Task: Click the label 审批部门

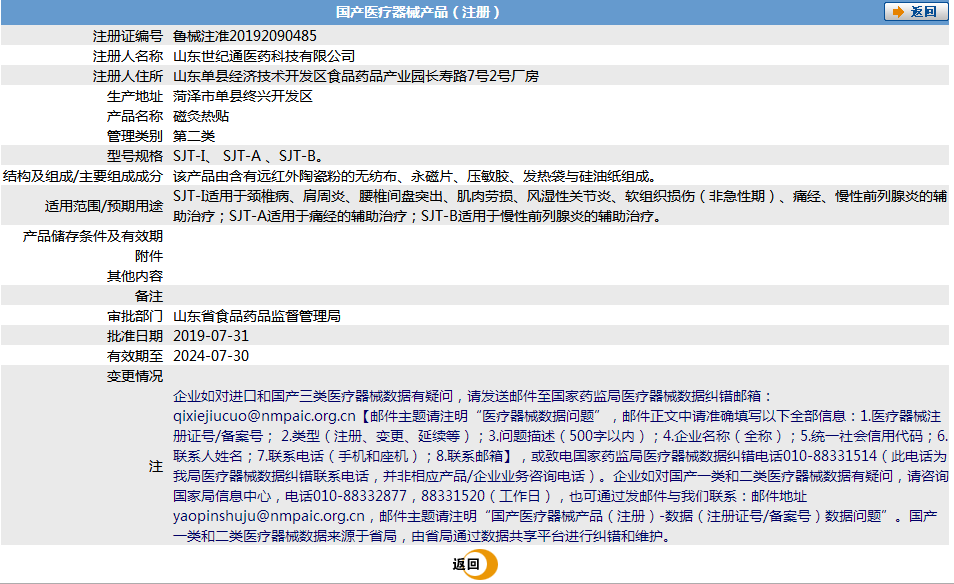Action: (x=135, y=316)
